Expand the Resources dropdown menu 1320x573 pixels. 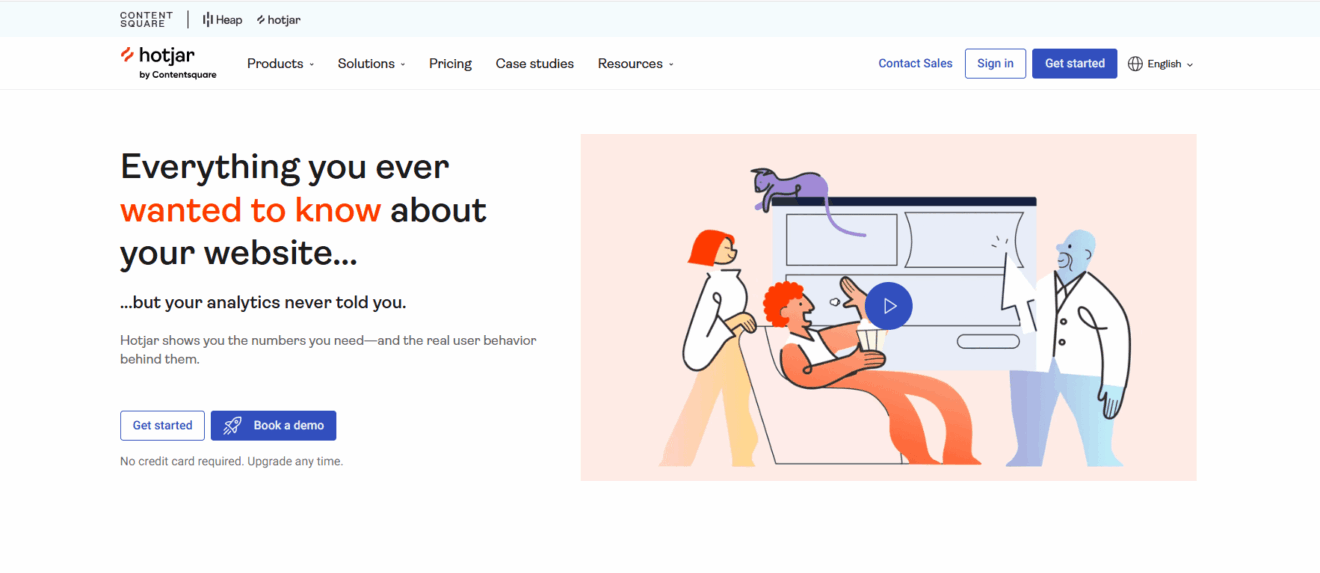pyautogui.click(x=635, y=64)
